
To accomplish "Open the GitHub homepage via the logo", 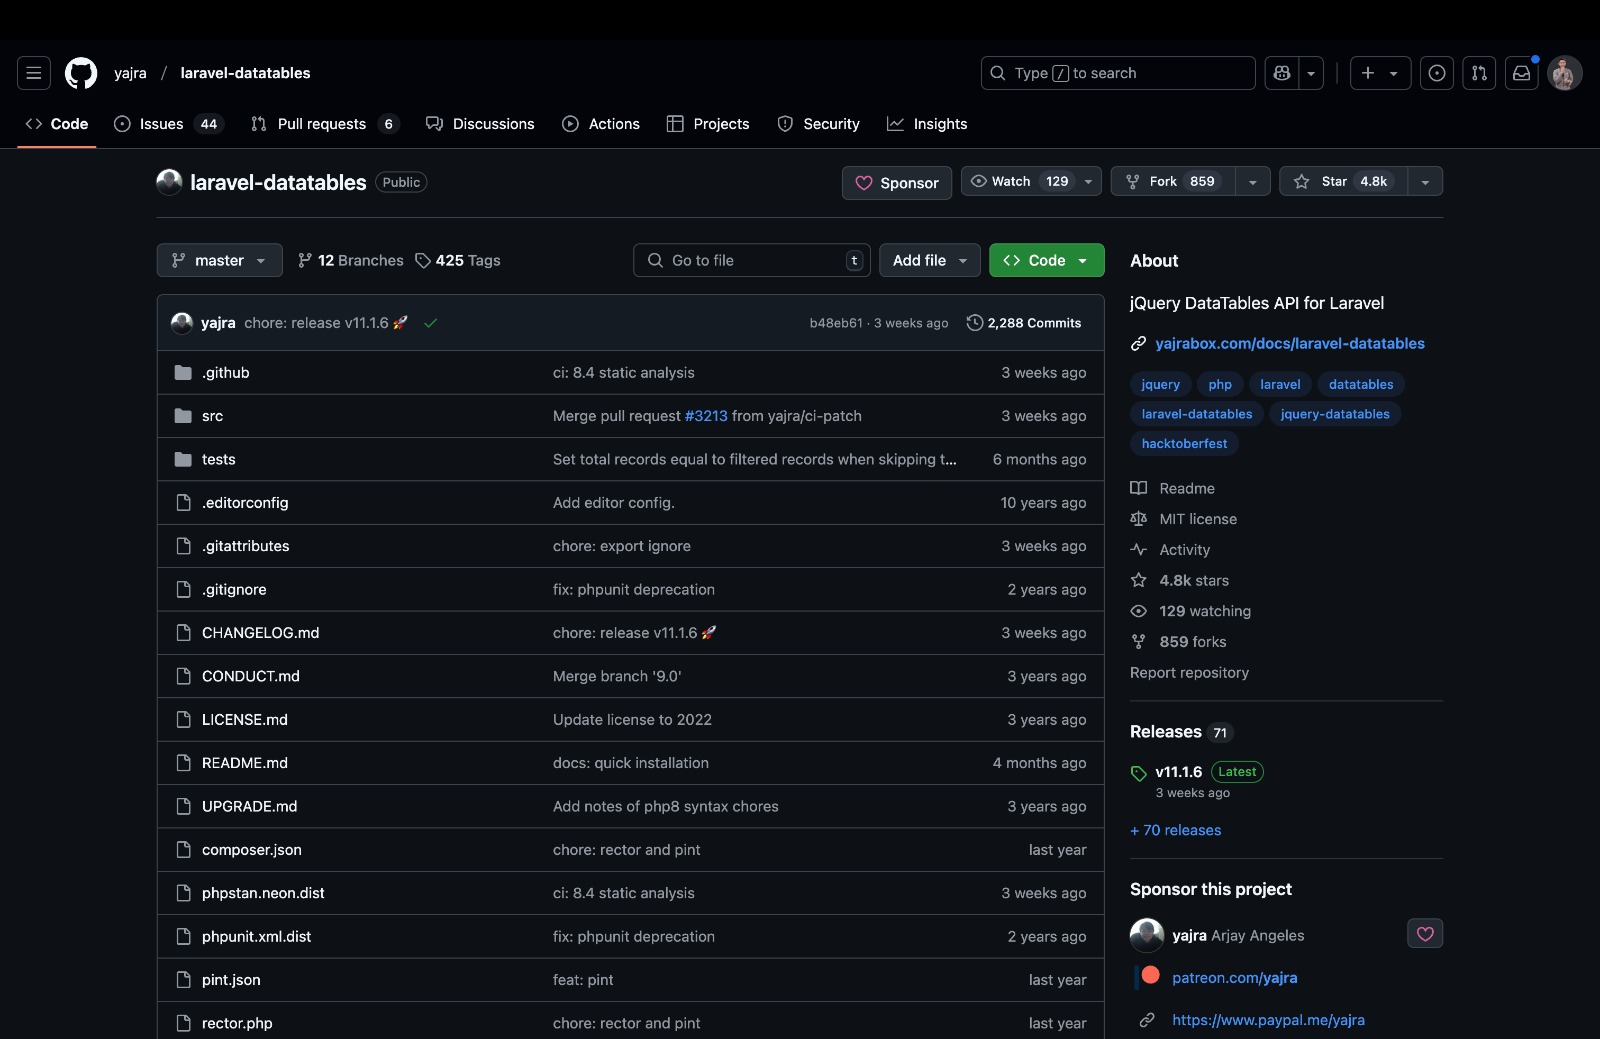I will tap(80, 73).
